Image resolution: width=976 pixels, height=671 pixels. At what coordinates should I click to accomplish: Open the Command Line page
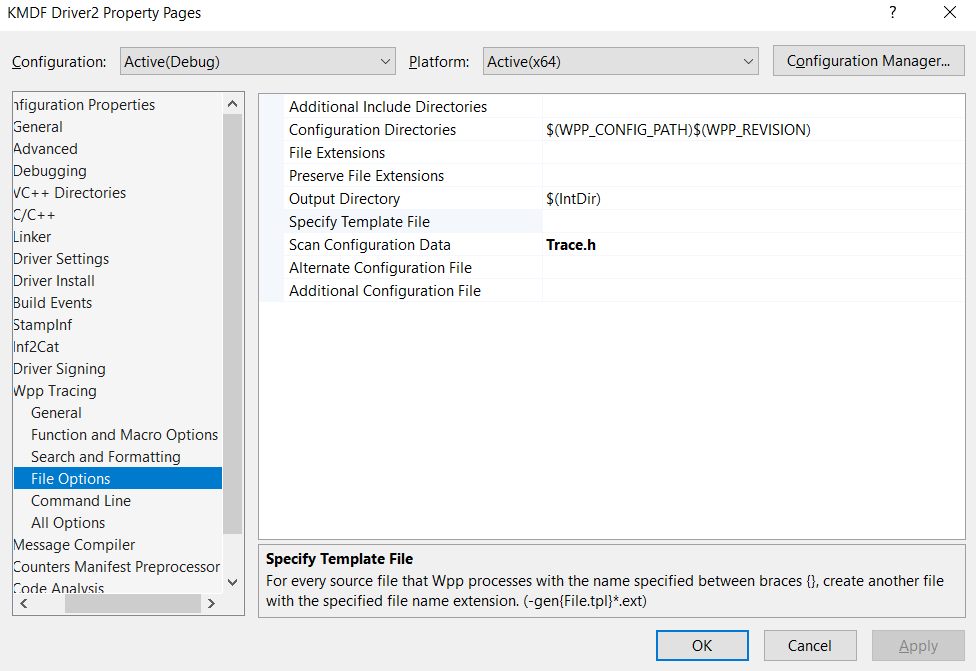click(80, 500)
